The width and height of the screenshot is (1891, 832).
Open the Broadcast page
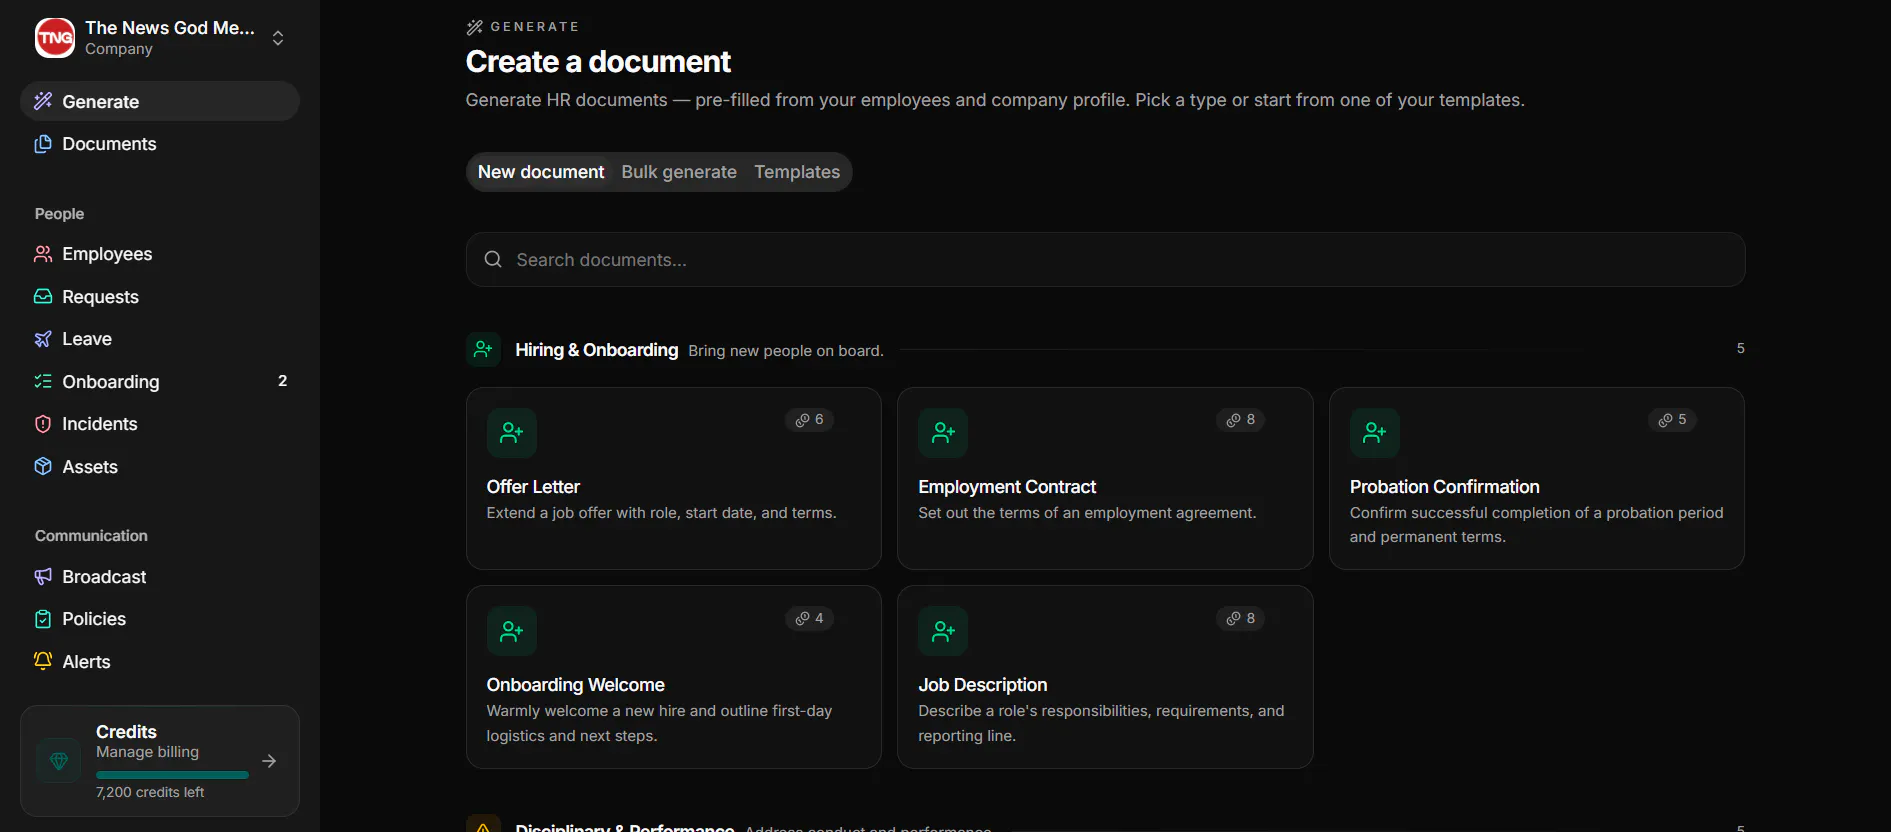[160, 577]
